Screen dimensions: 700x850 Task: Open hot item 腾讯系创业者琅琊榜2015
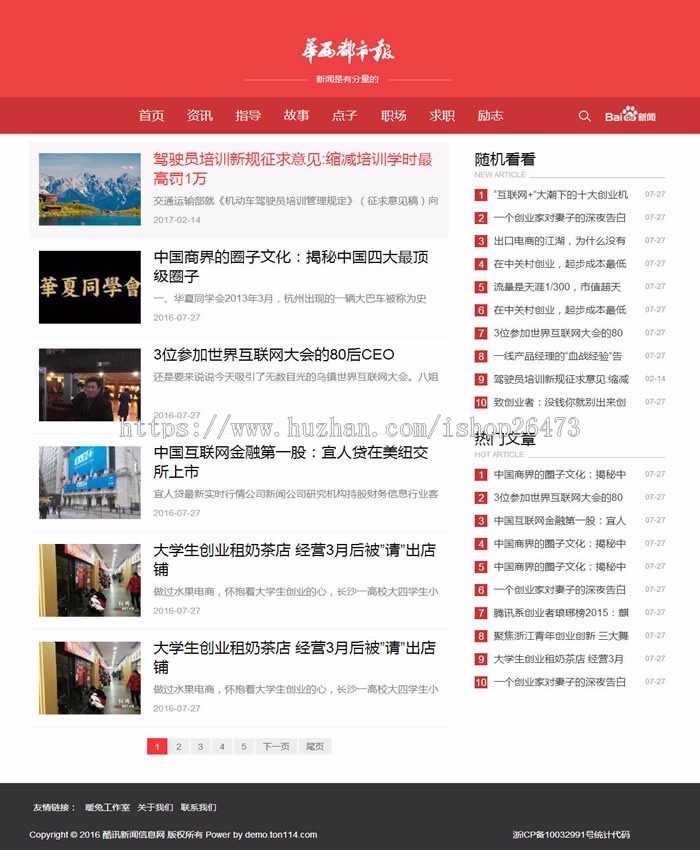[561, 613]
